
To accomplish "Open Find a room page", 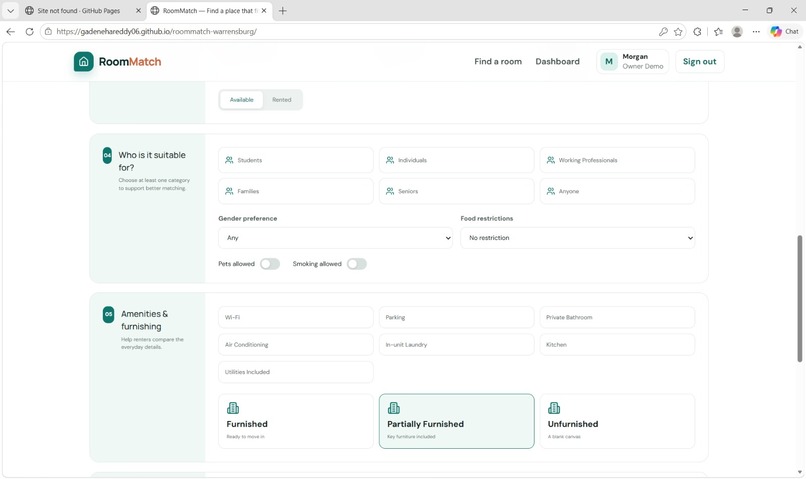I will pos(498,62).
